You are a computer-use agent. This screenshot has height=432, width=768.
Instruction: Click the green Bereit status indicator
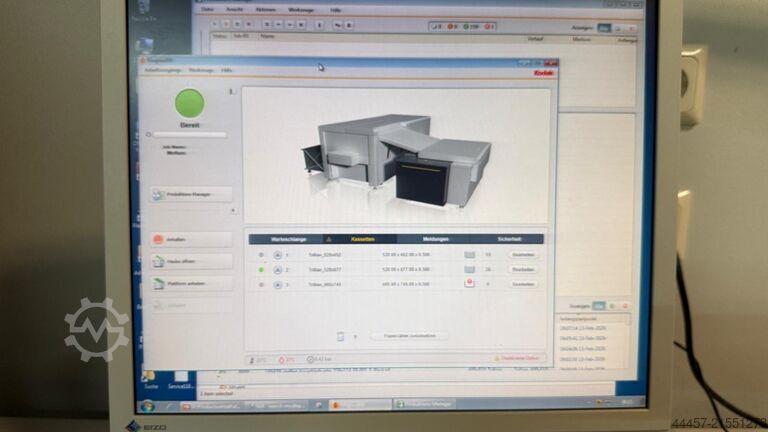[x=190, y=103]
